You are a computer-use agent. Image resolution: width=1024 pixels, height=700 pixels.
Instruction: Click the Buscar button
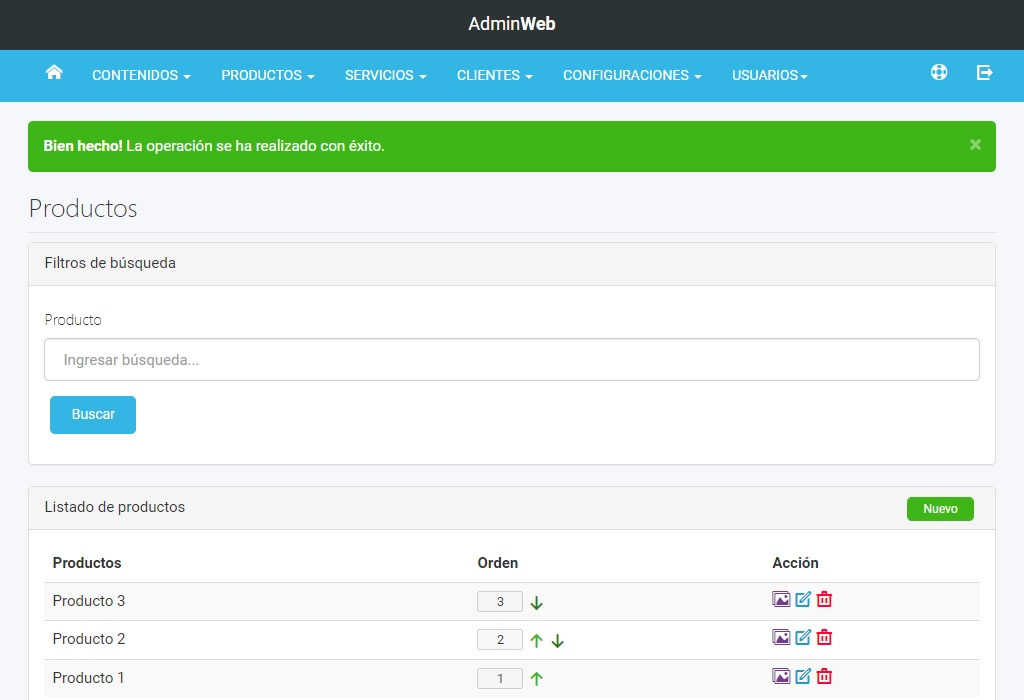tap(92, 414)
